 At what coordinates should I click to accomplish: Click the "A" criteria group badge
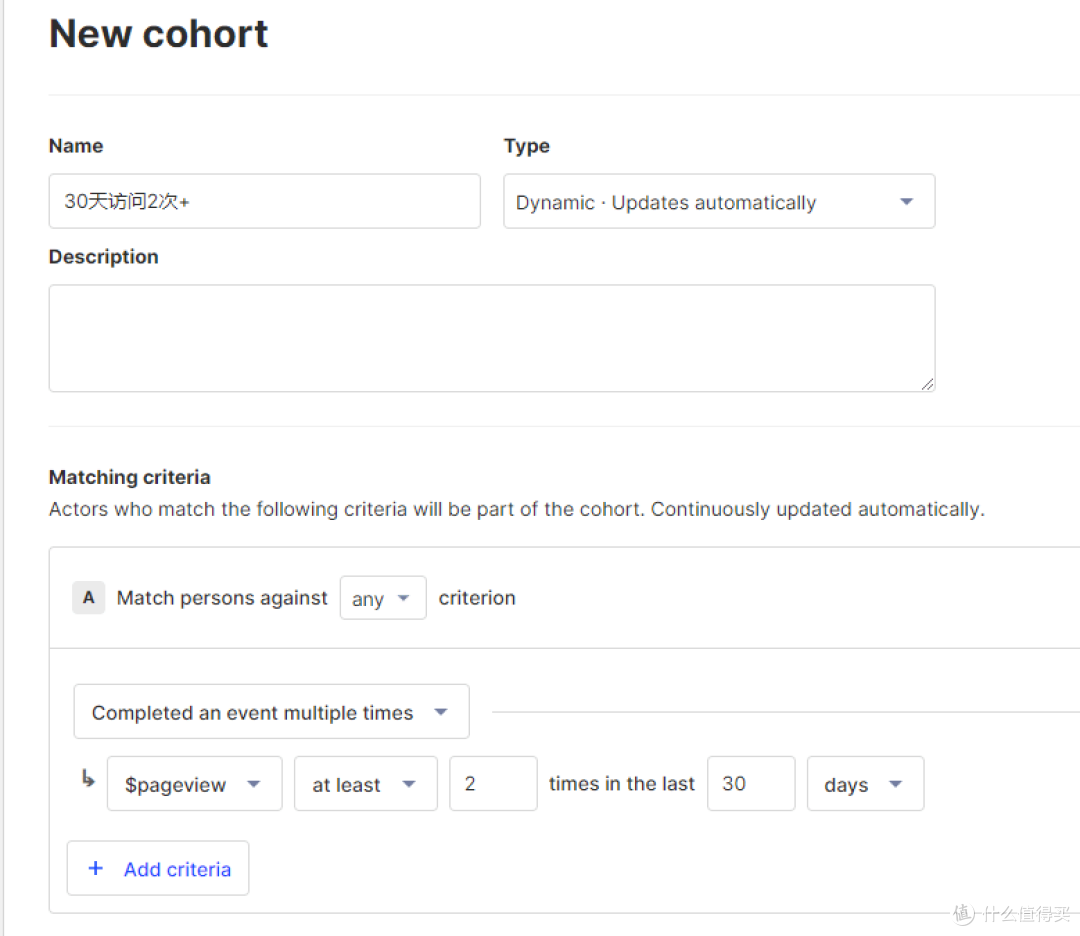tap(88, 598)
